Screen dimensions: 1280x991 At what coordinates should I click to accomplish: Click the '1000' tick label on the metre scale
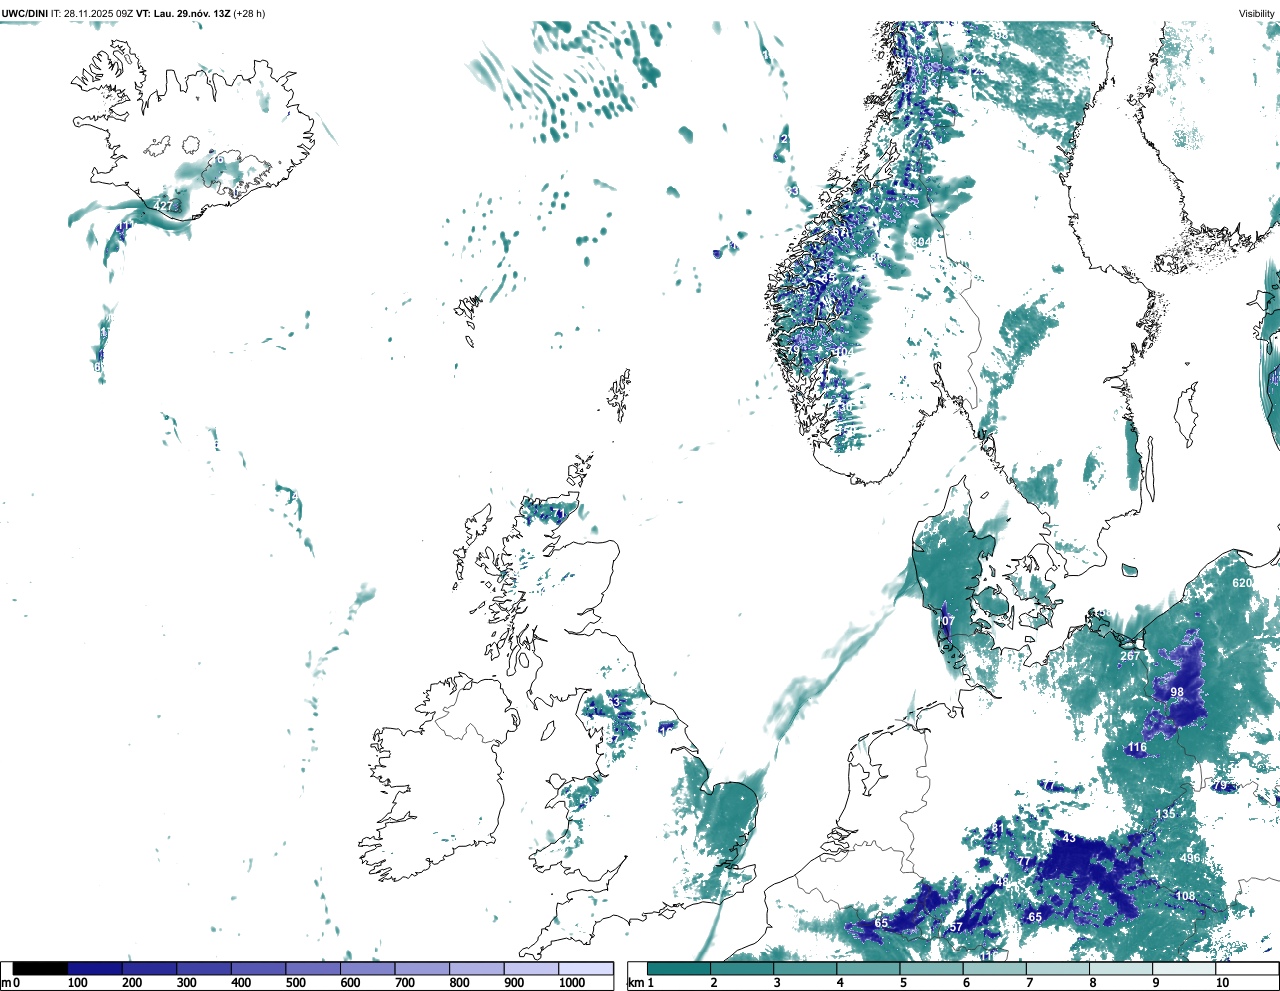572,983
